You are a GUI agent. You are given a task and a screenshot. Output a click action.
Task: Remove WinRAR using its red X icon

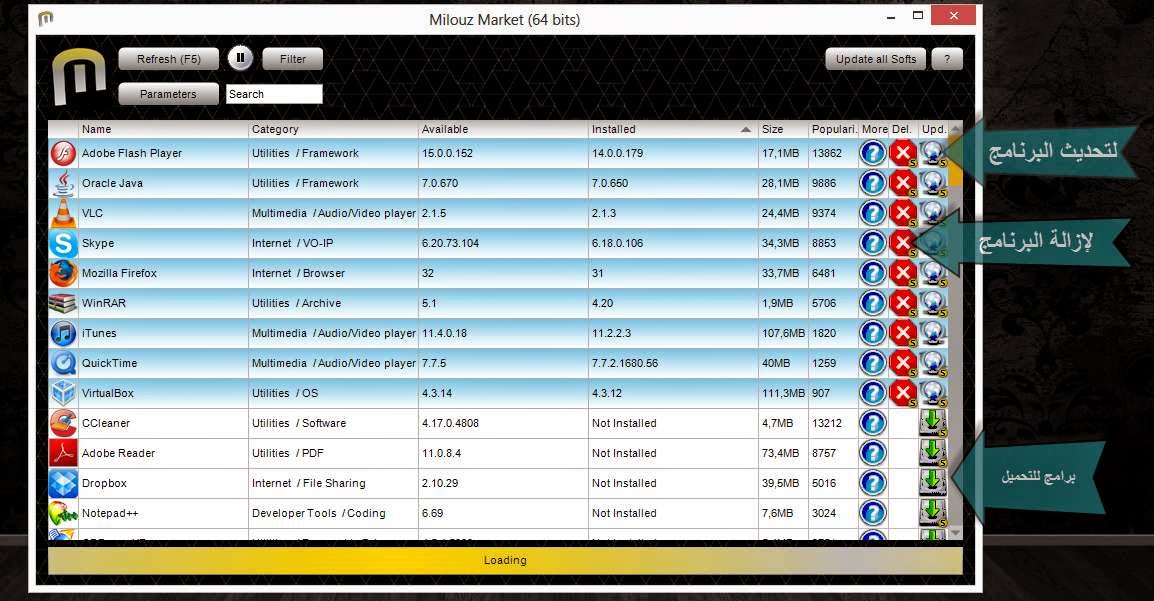[903, 303]
